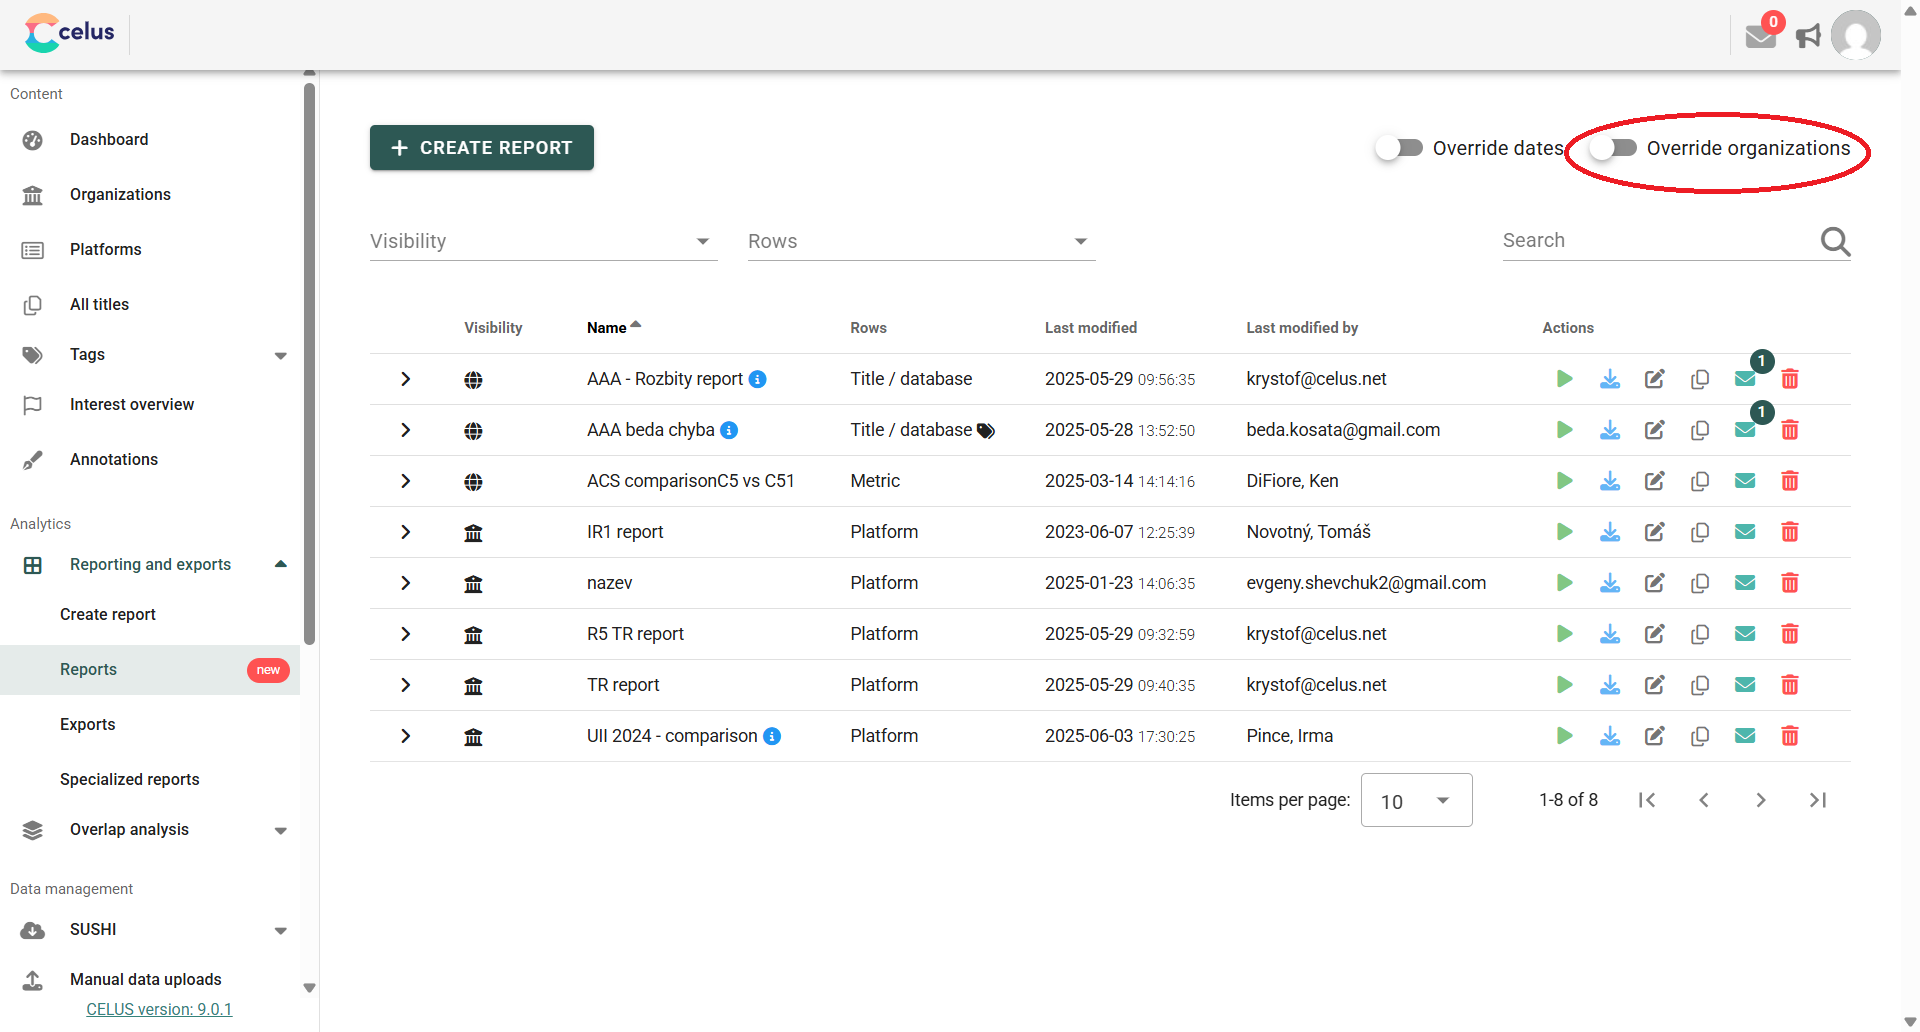Click the CREATE REPORT button
The image size is (1920, 1032).
tap(482, 148)
